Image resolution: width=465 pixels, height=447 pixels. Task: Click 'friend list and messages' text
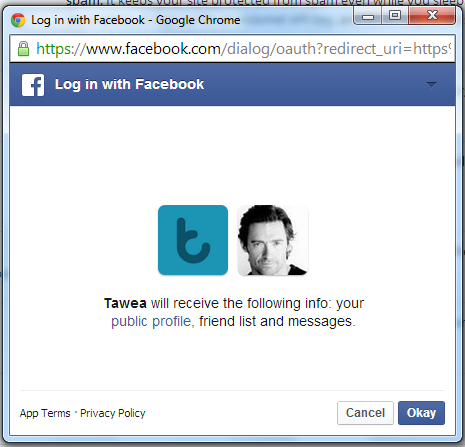[x=277, y=321]
